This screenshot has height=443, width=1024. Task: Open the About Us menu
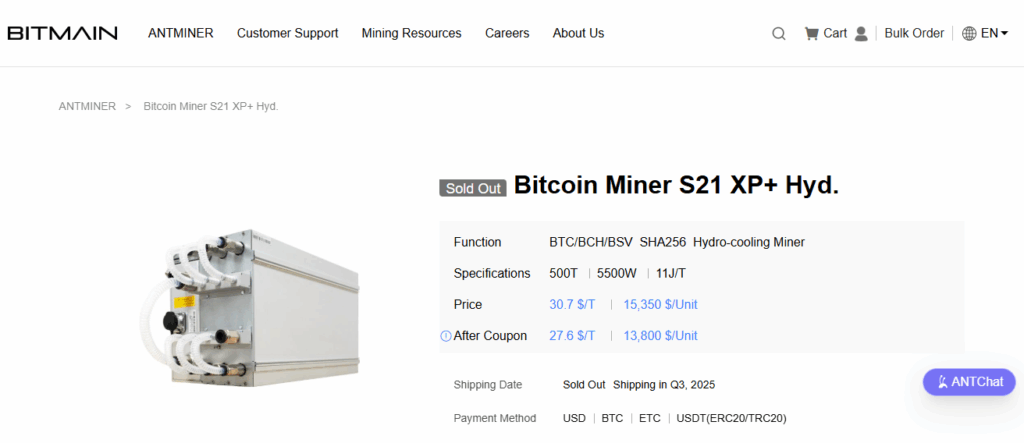(578, 33)
